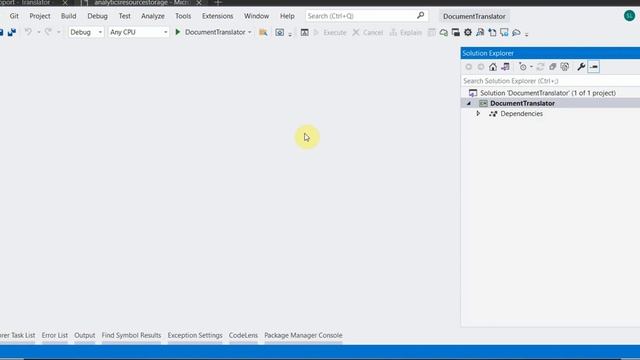
Task: Expand the Dependencies node arrow
Action: [478, 113]
